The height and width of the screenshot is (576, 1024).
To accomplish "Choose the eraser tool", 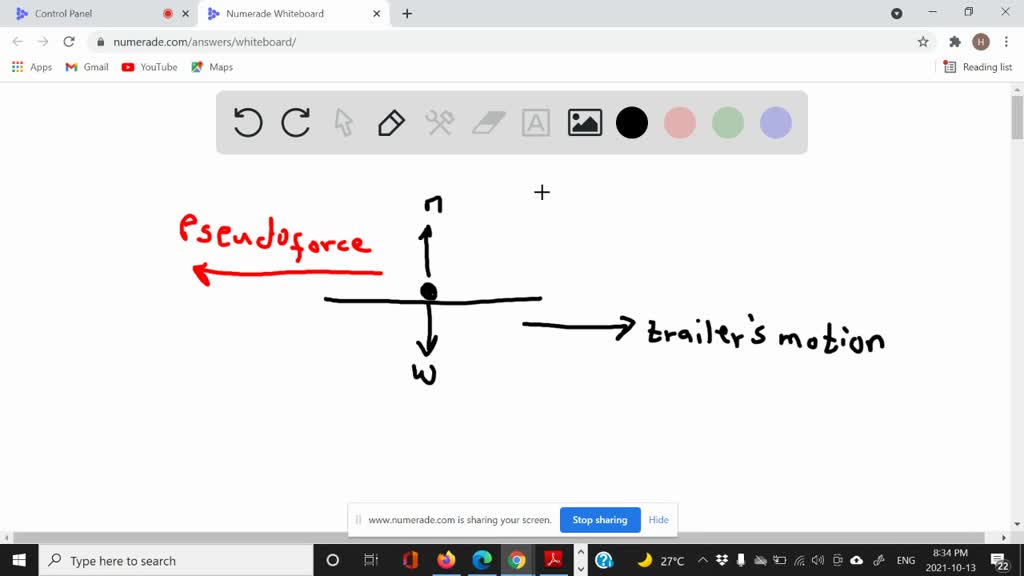I will tap(488, 123).
